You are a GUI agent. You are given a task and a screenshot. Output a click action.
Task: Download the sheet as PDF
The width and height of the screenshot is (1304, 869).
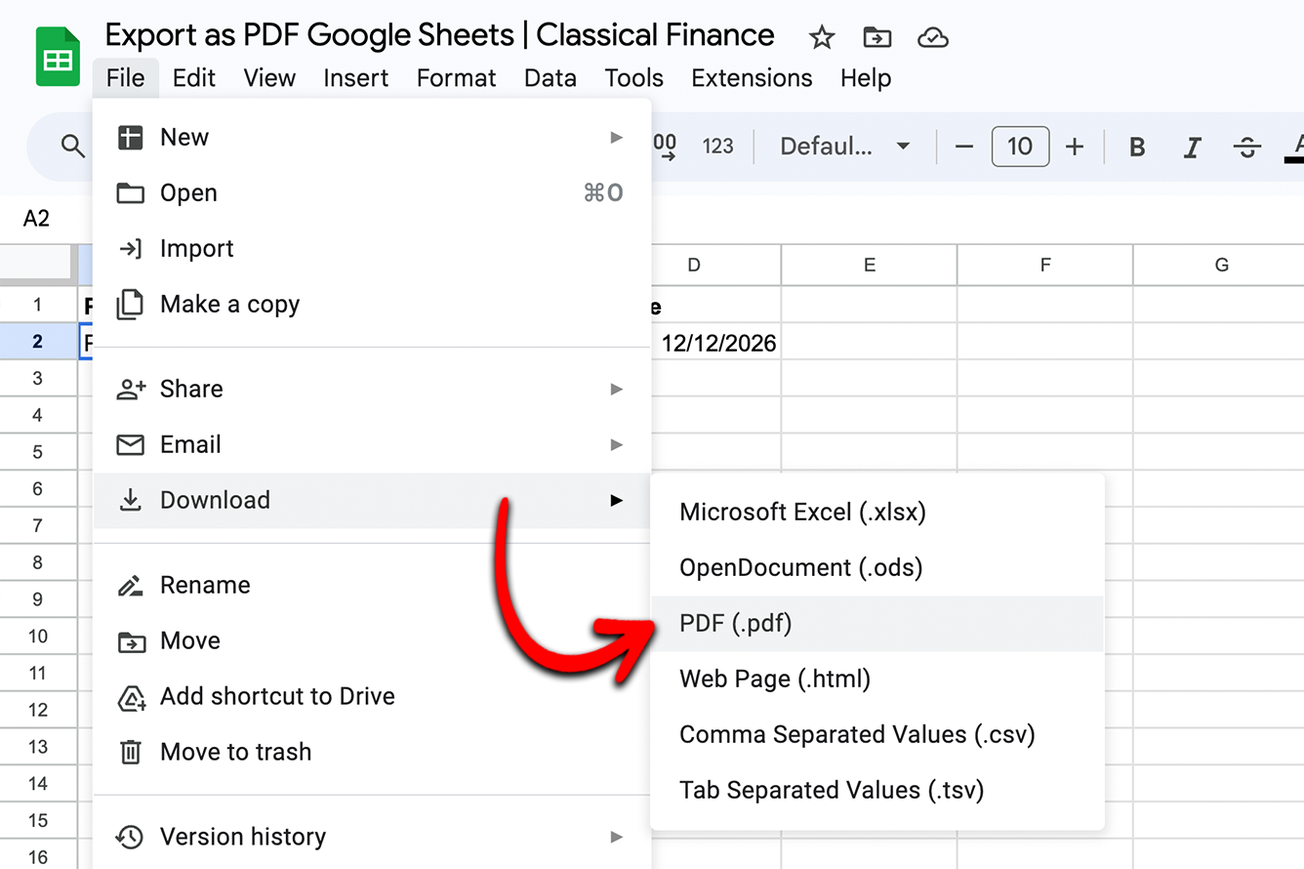[737, 622]
